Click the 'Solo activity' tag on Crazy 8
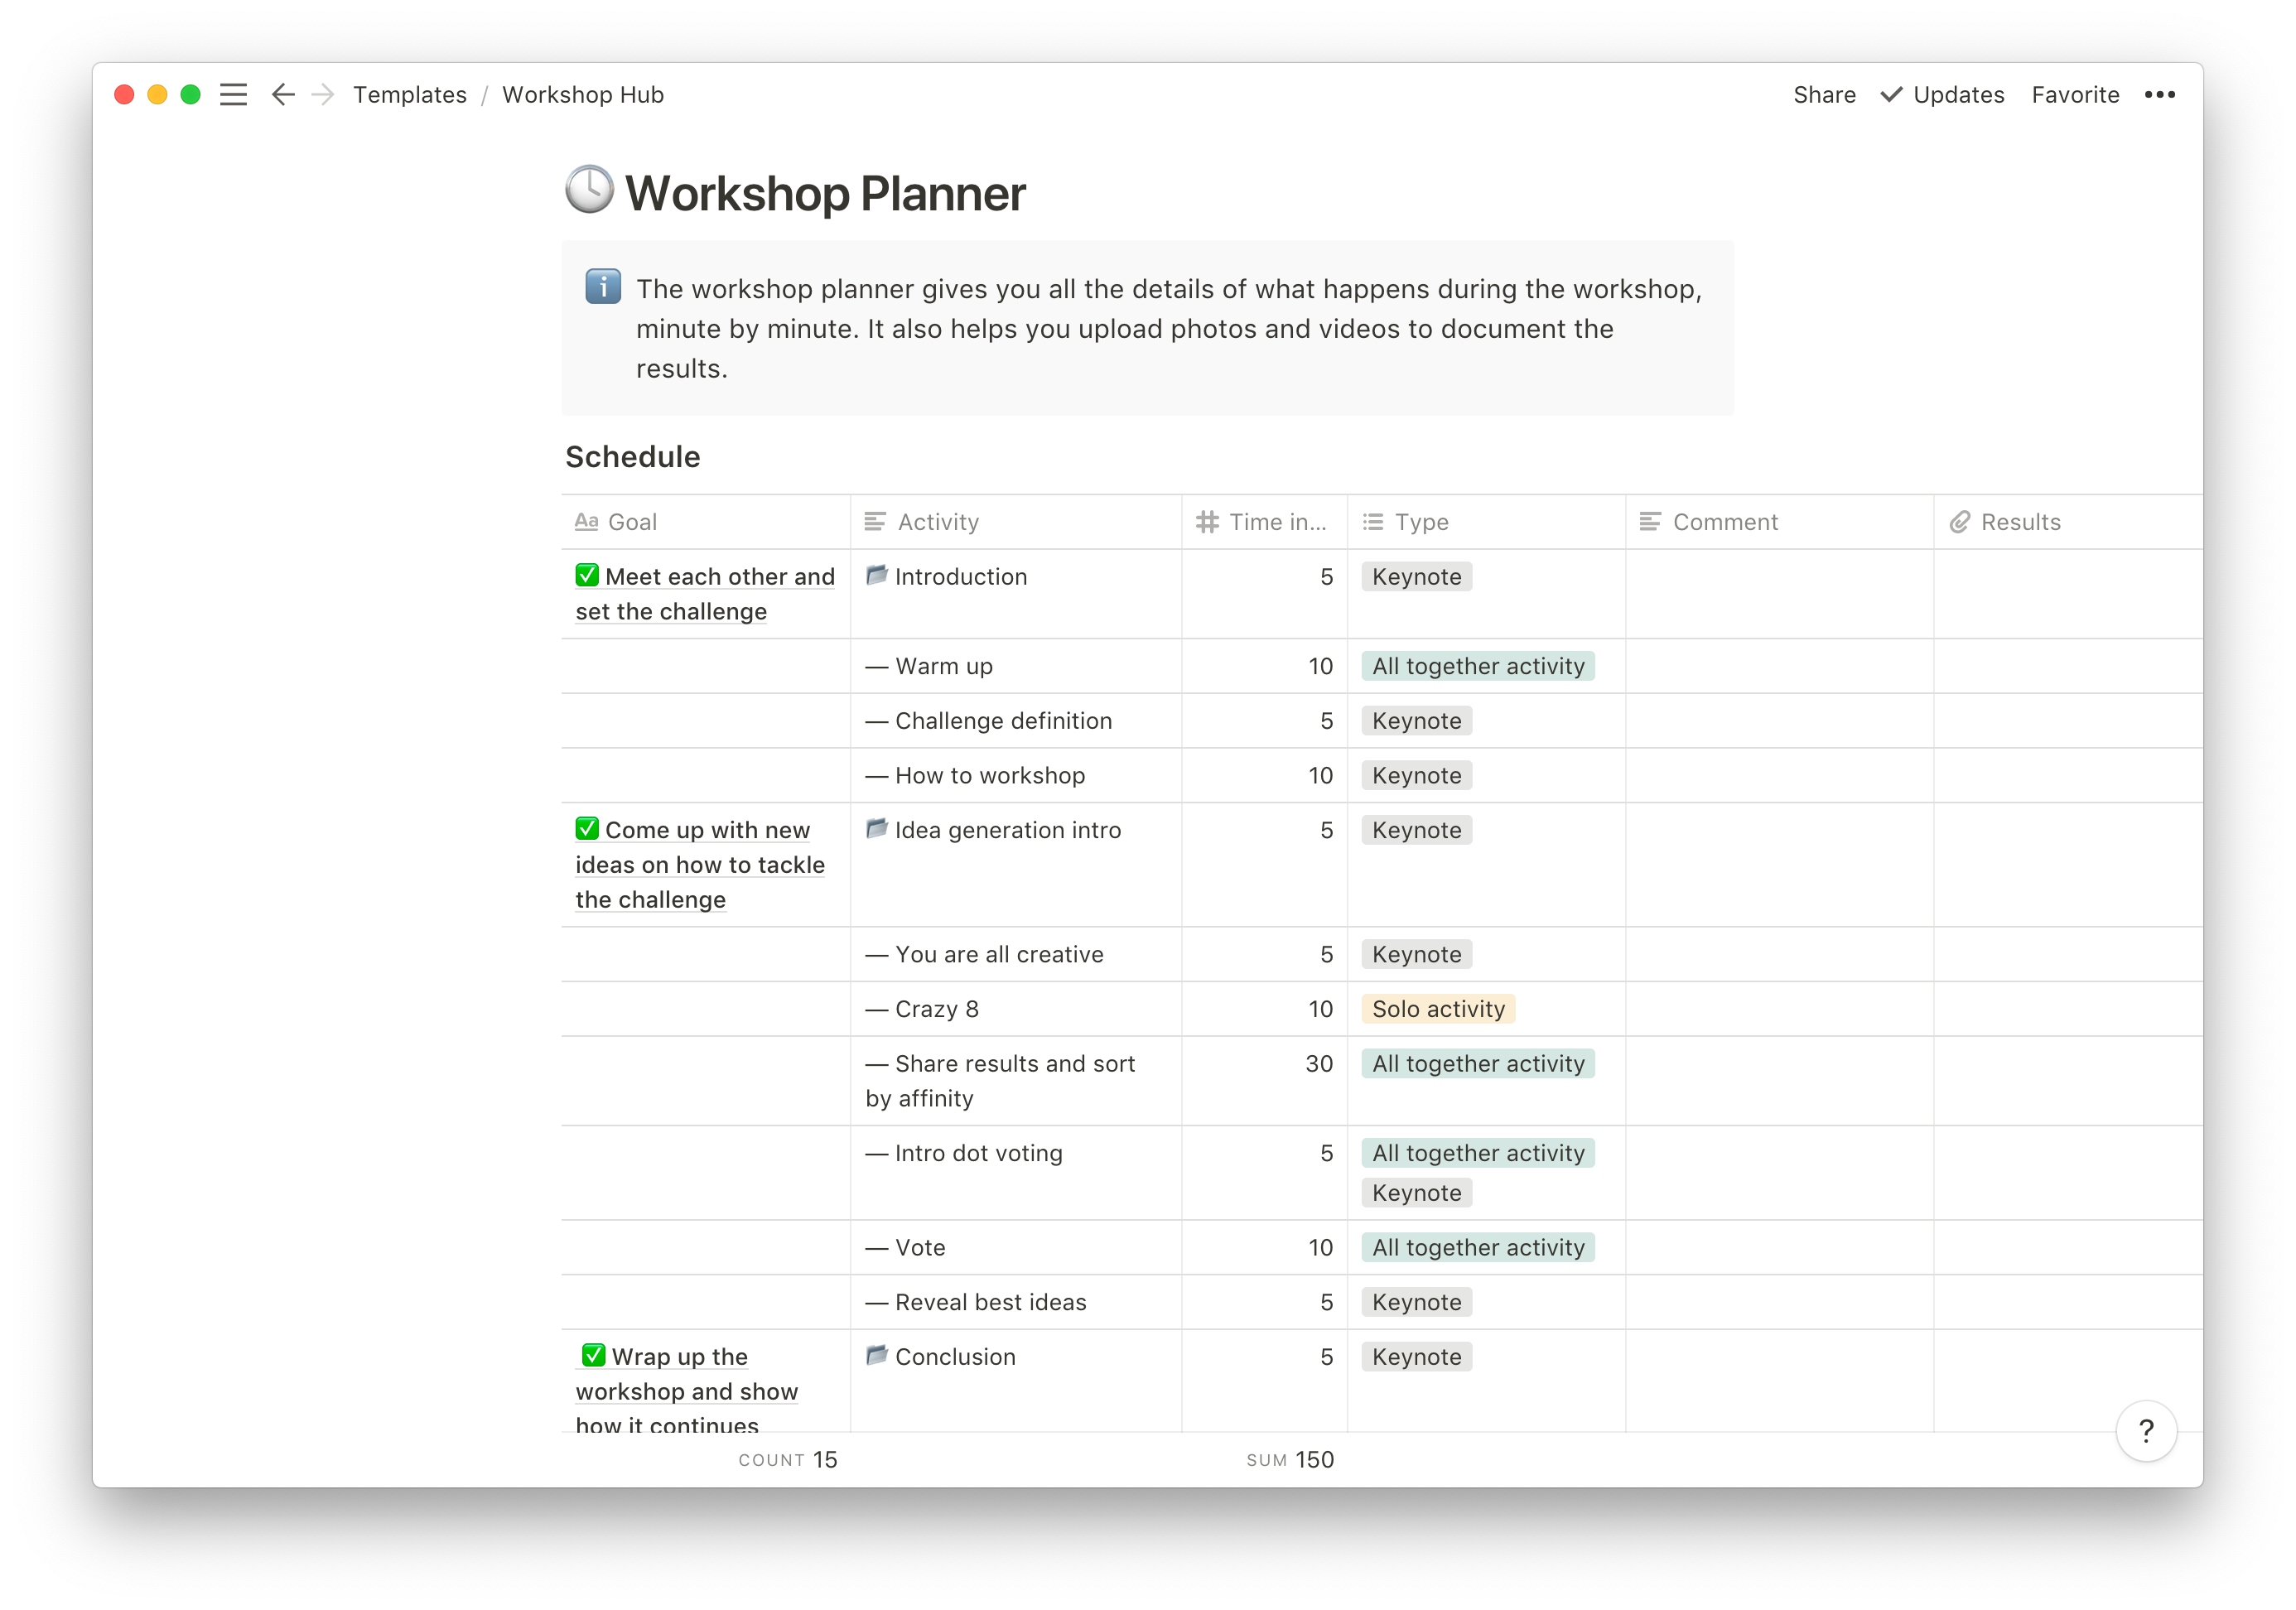Viewport: 2296px width, 1610px height. pos(1438,1008)
